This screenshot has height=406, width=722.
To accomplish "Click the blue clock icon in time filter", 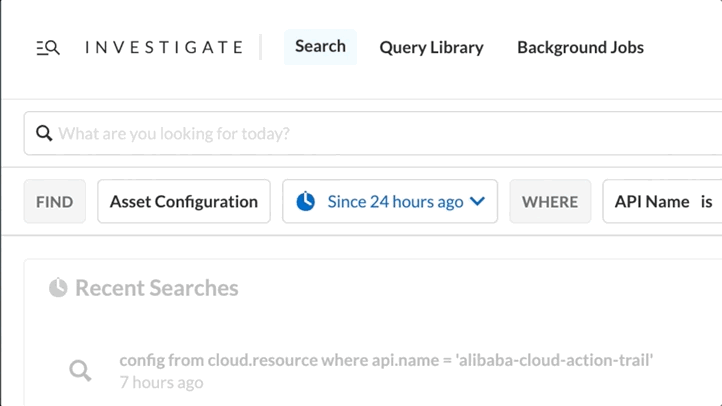I will pos(305,202).
